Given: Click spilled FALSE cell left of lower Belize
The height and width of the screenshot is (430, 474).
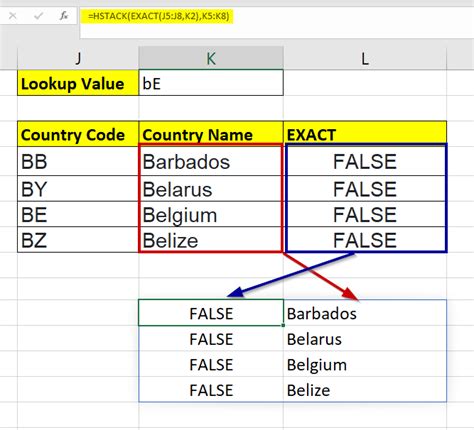Looking at the screenshot, I should pyautogui.click(x=211, y=390).
